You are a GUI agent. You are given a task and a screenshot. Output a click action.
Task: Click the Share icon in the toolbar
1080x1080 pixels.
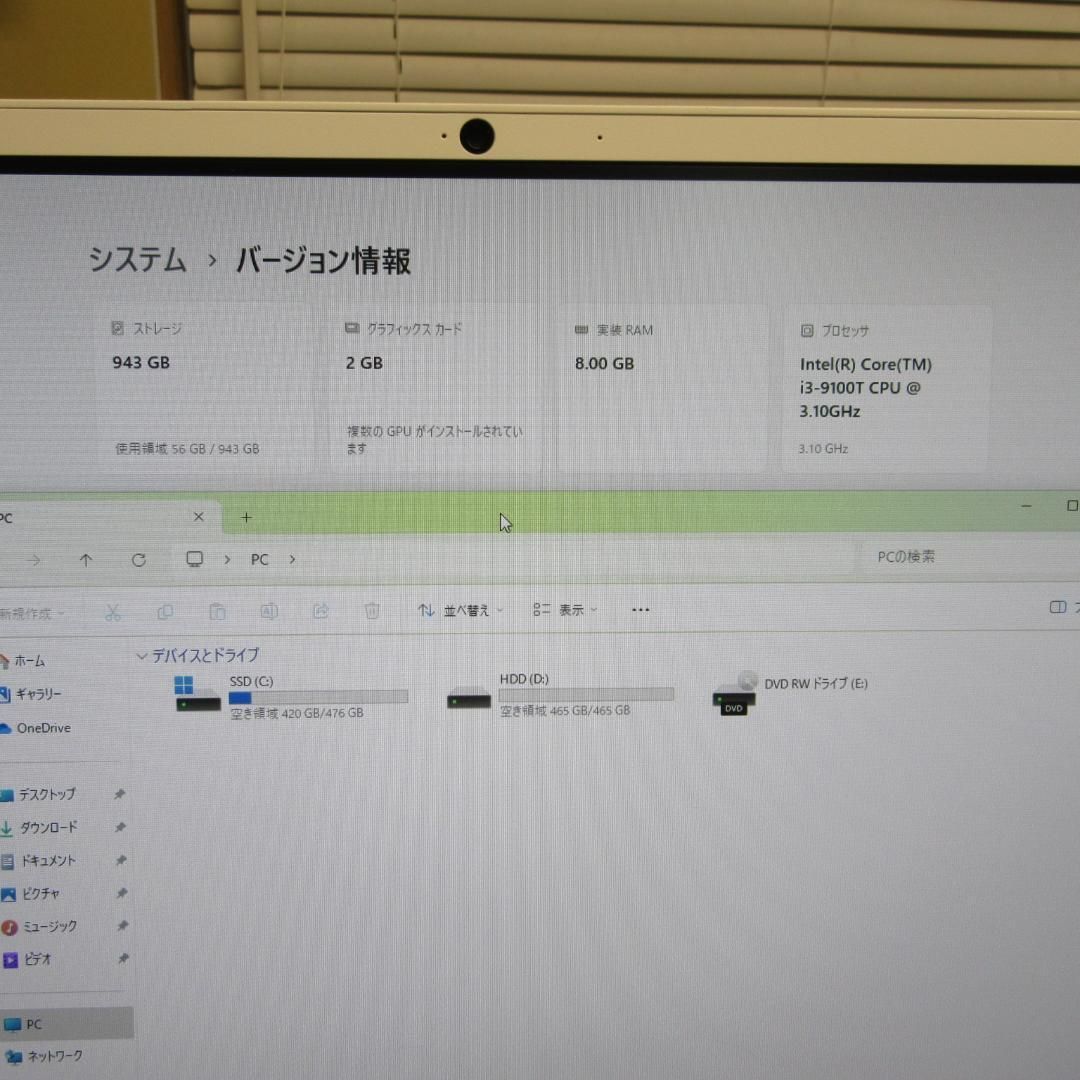coord(321,610)
